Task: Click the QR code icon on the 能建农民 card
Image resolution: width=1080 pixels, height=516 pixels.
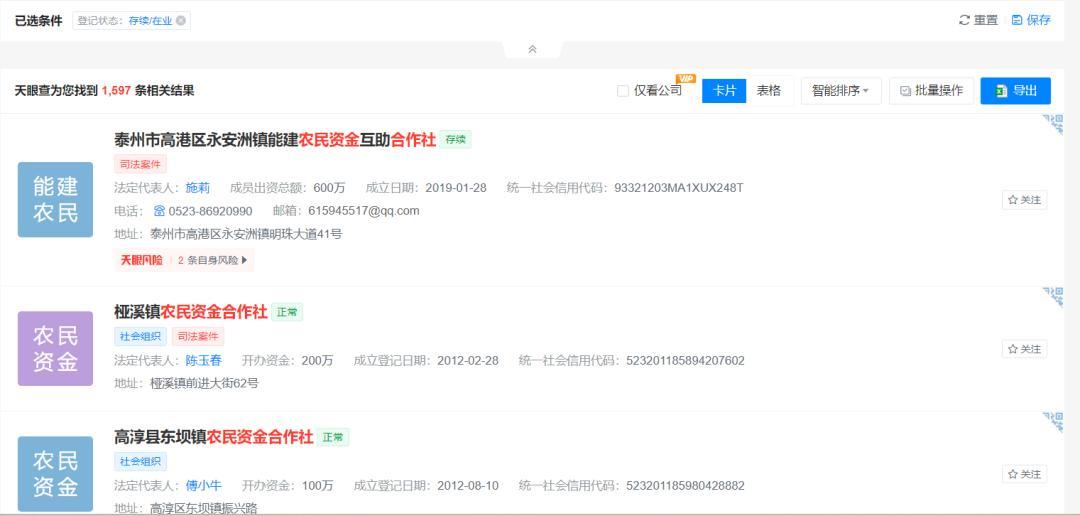Action: click(1052, 124)
